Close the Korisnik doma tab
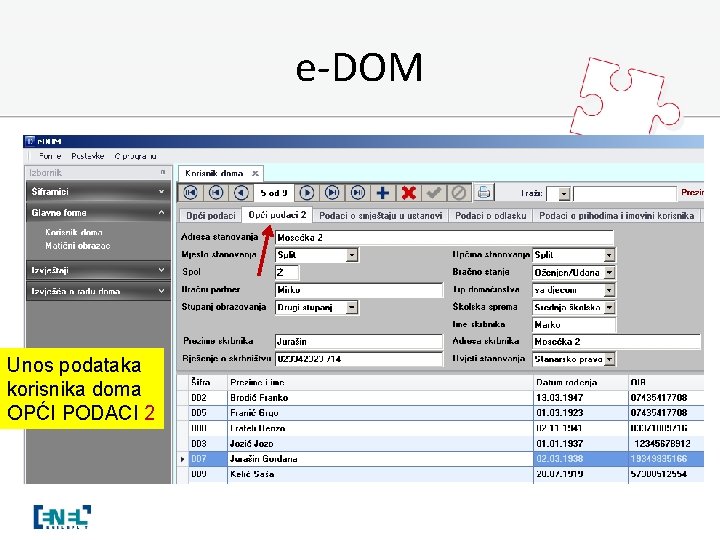 pos(255,174)
